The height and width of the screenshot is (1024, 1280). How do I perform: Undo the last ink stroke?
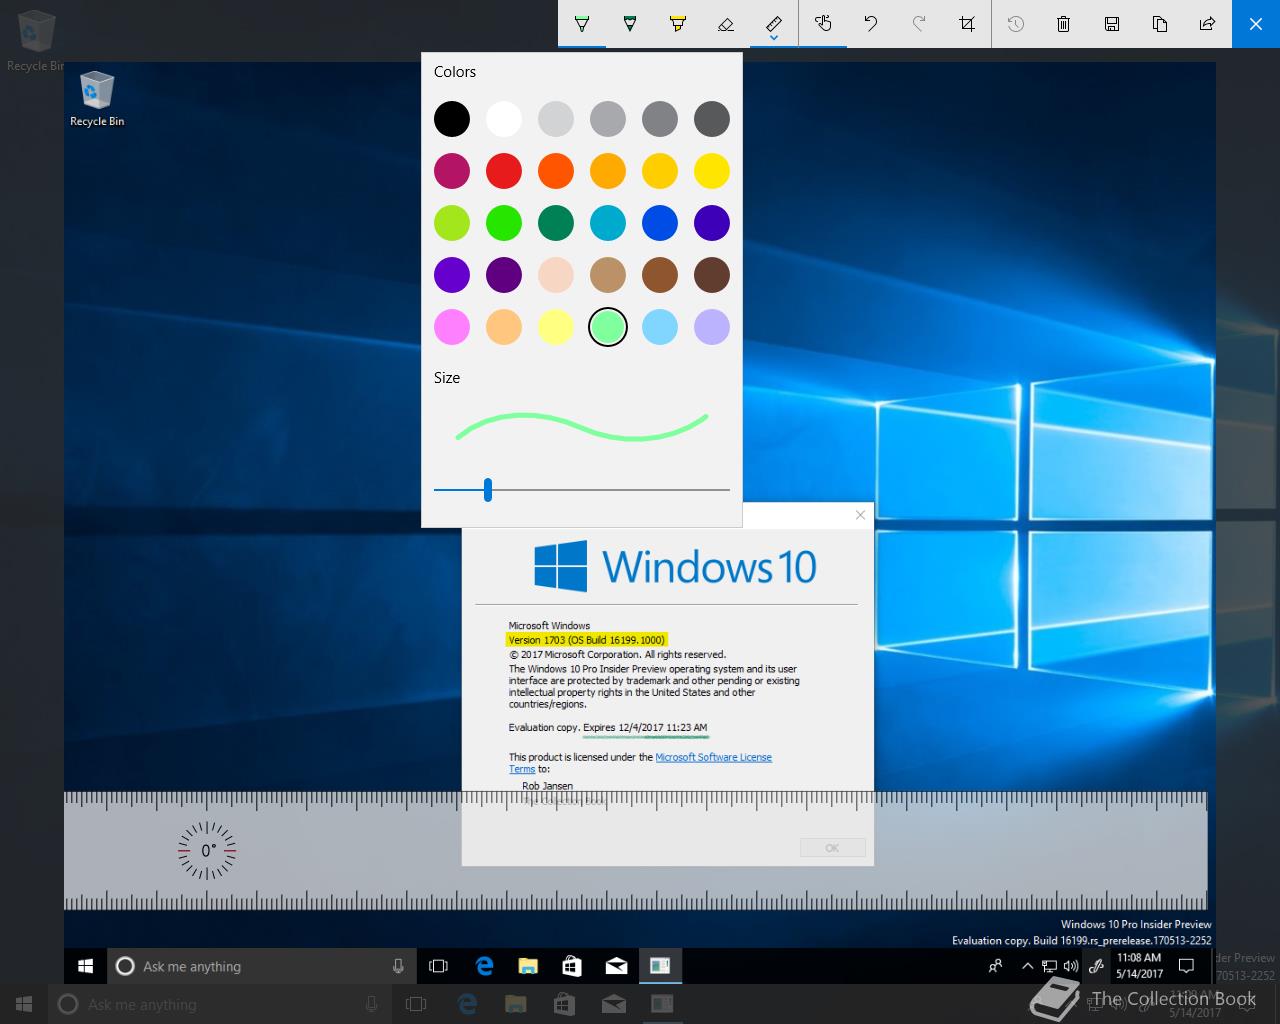(x=871, y=24)
